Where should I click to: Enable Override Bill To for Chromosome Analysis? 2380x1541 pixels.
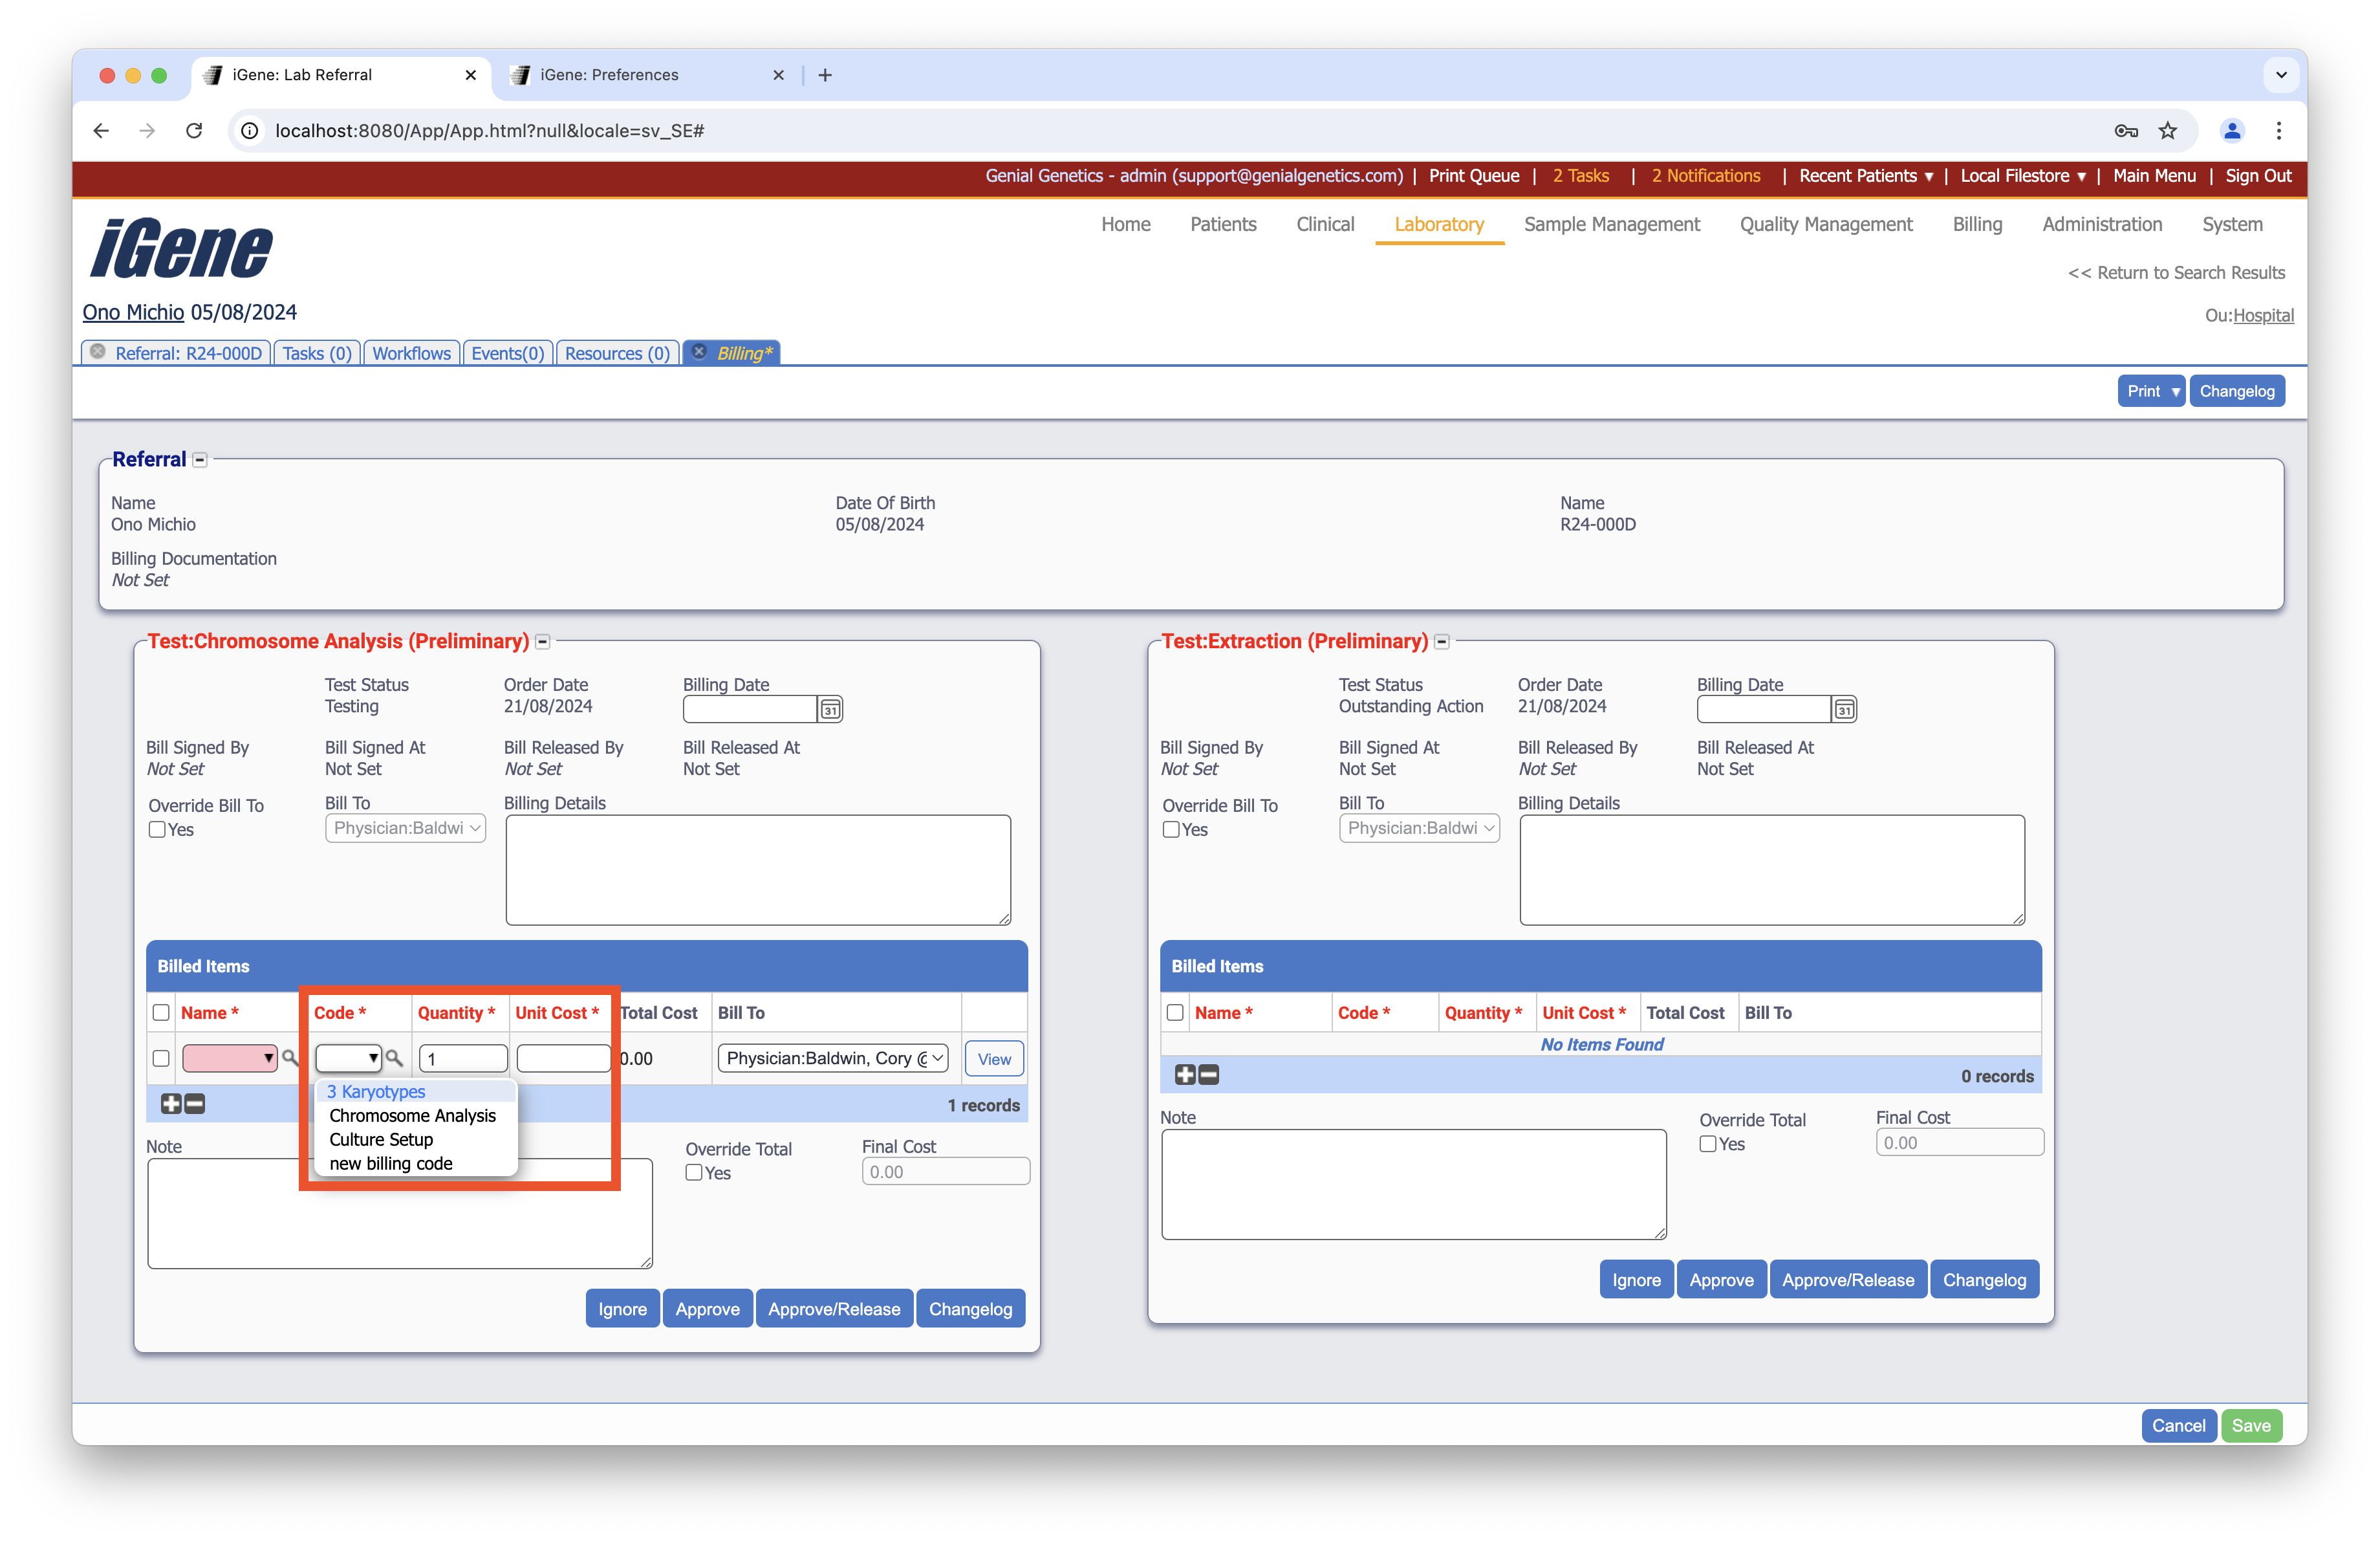point(157,830)
